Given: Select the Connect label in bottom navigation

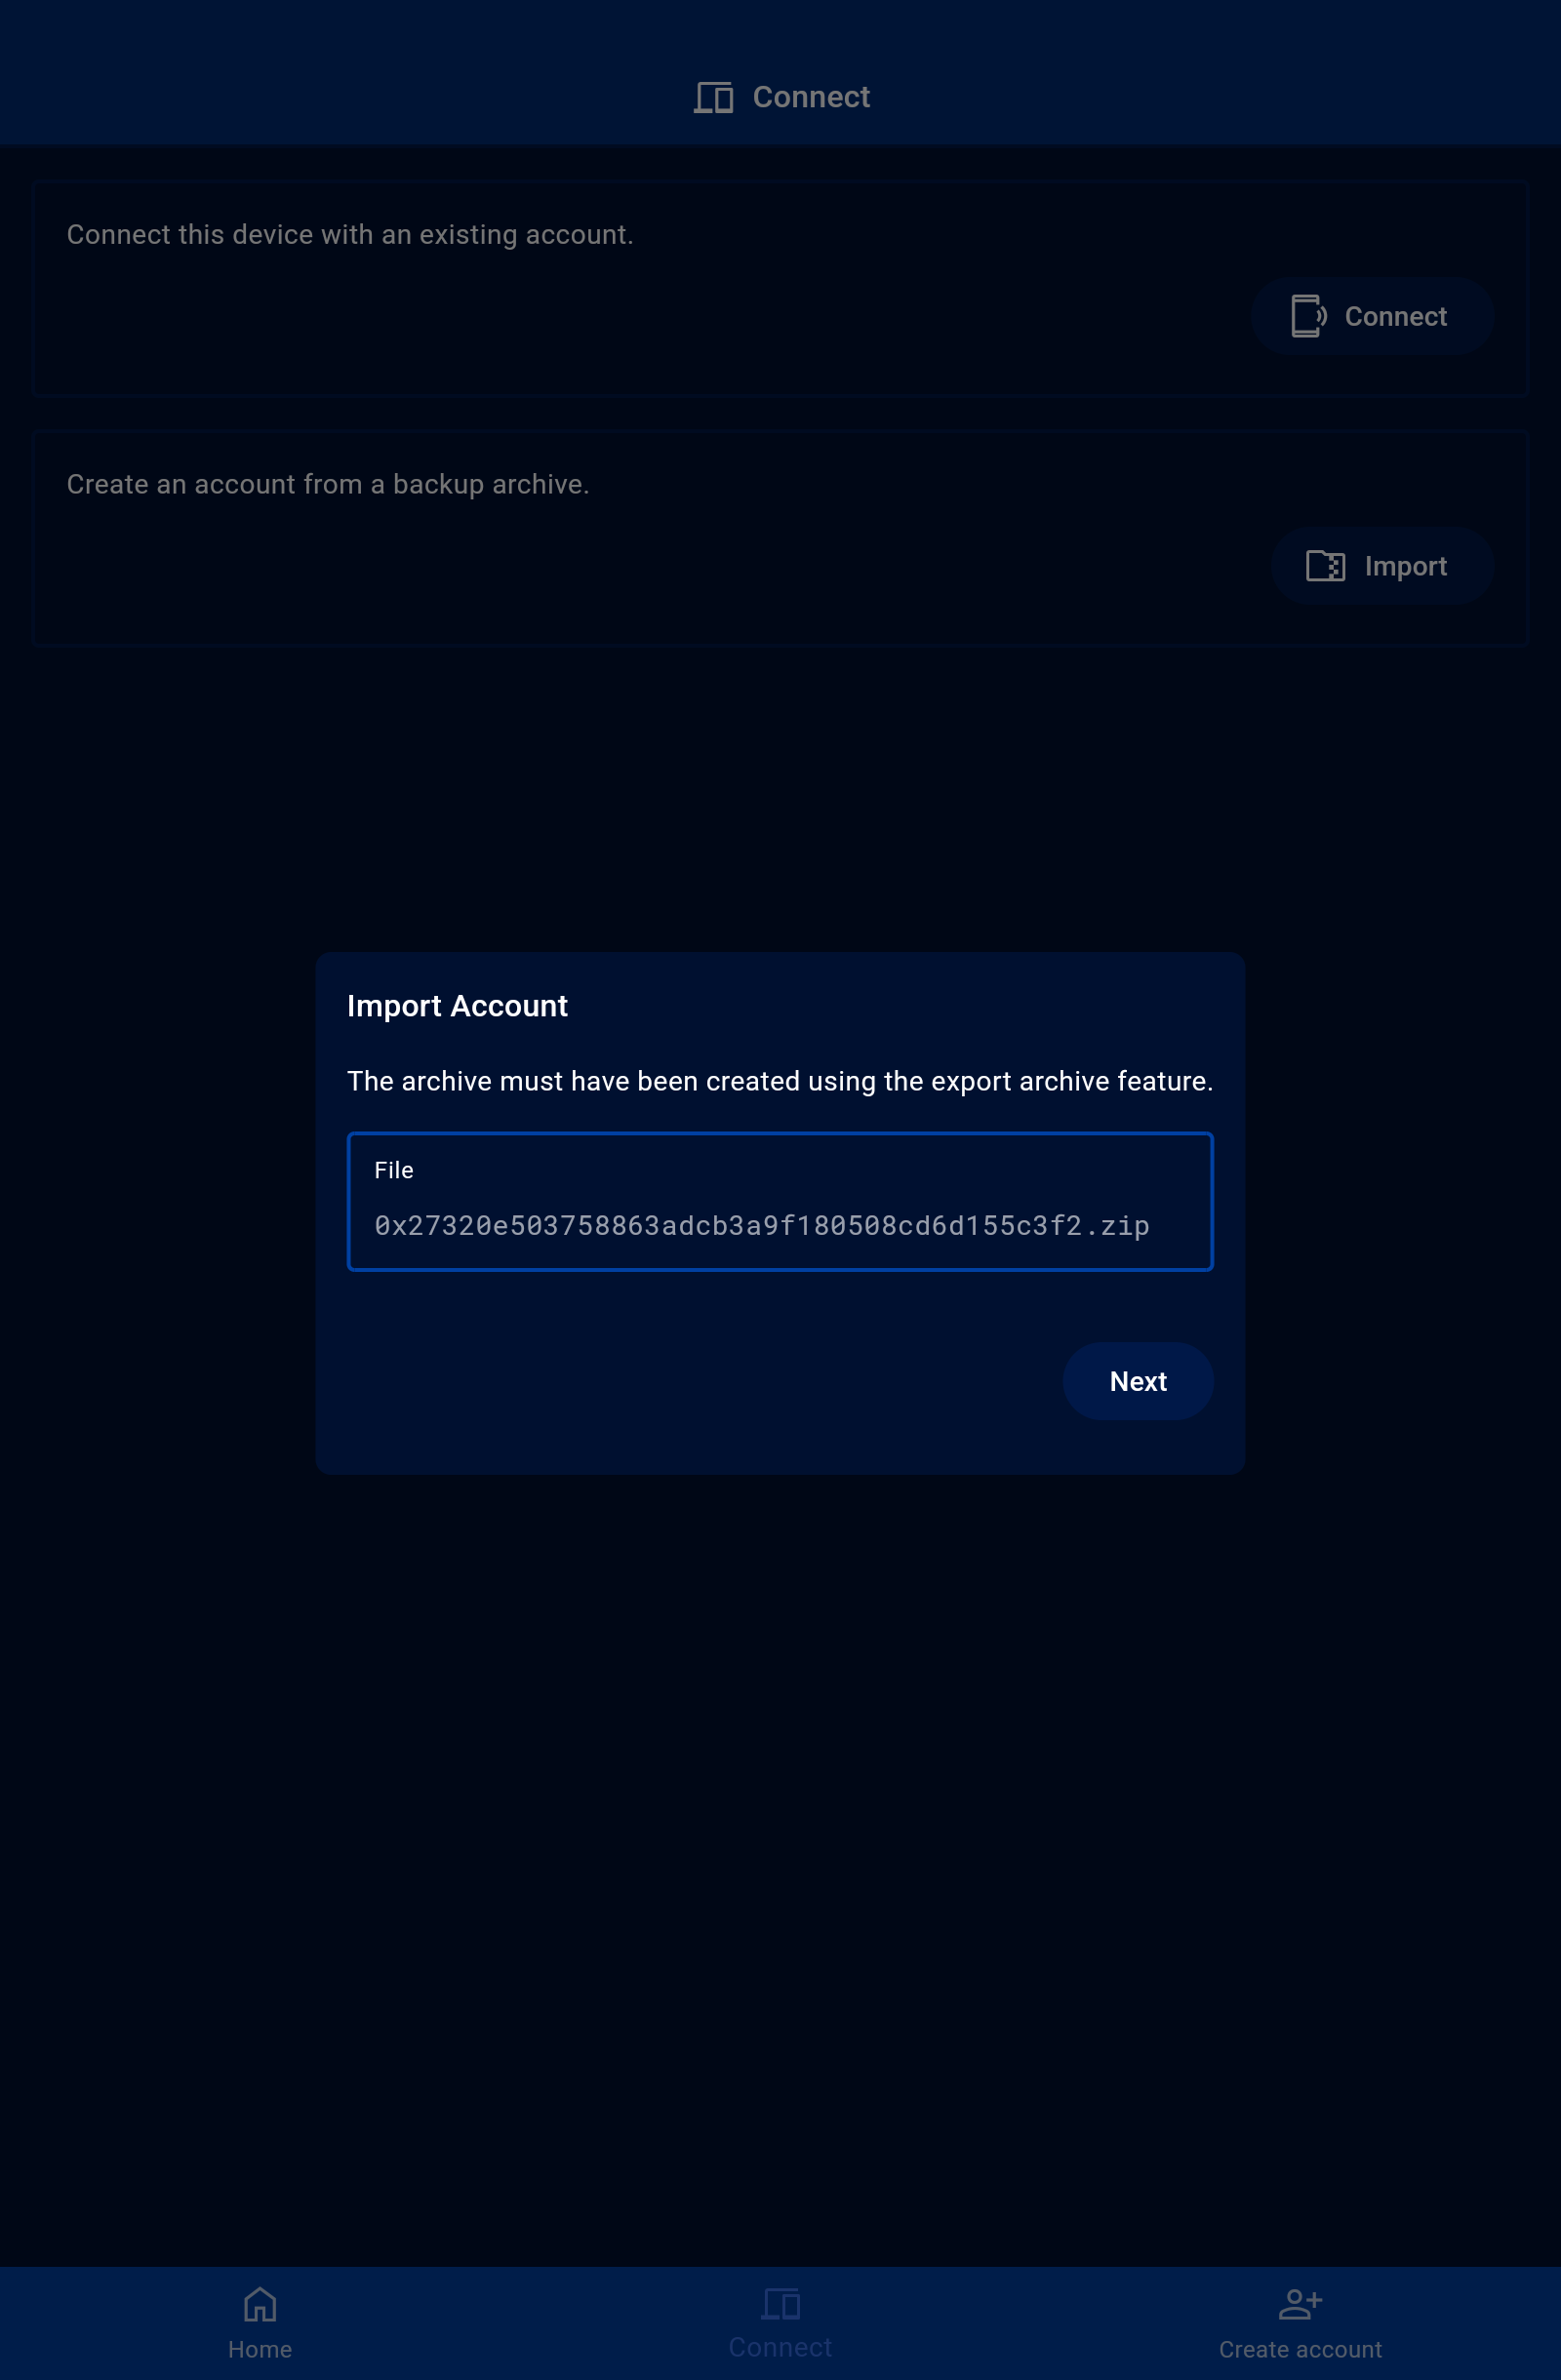Looking at the screenshot, I should coord(780,2347).
